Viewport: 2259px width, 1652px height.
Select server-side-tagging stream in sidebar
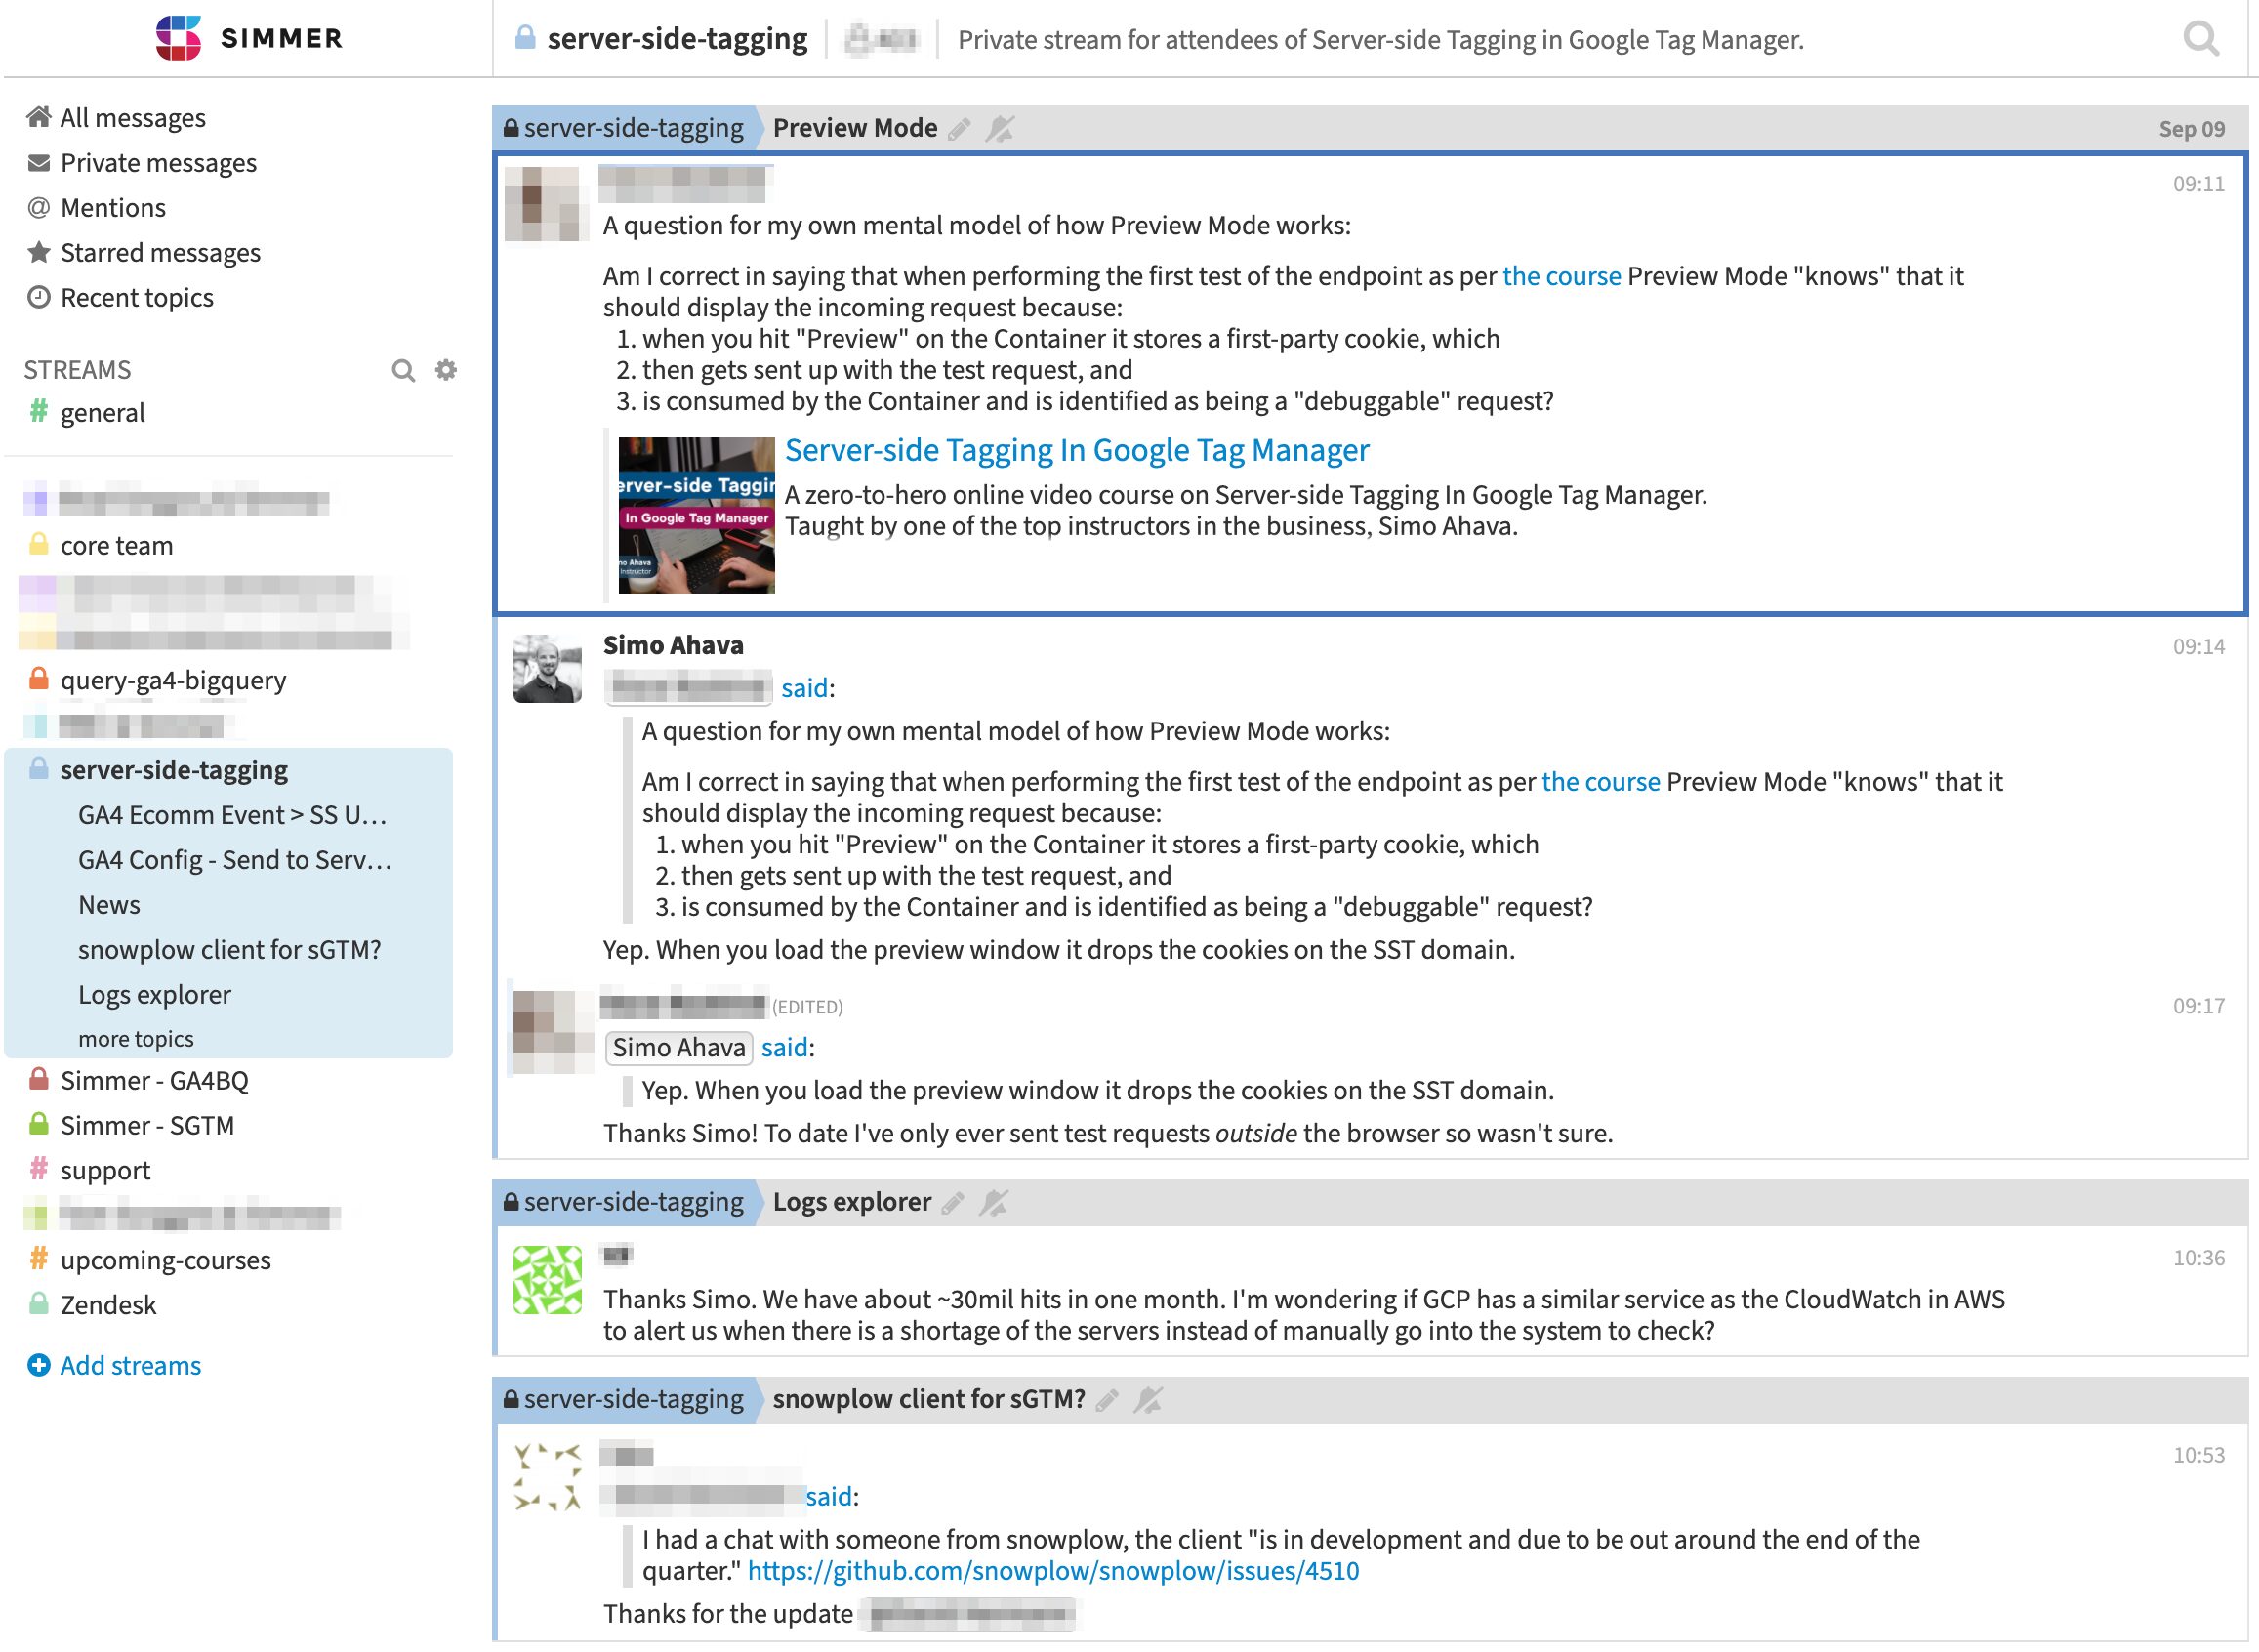click(x=174, y=770)
